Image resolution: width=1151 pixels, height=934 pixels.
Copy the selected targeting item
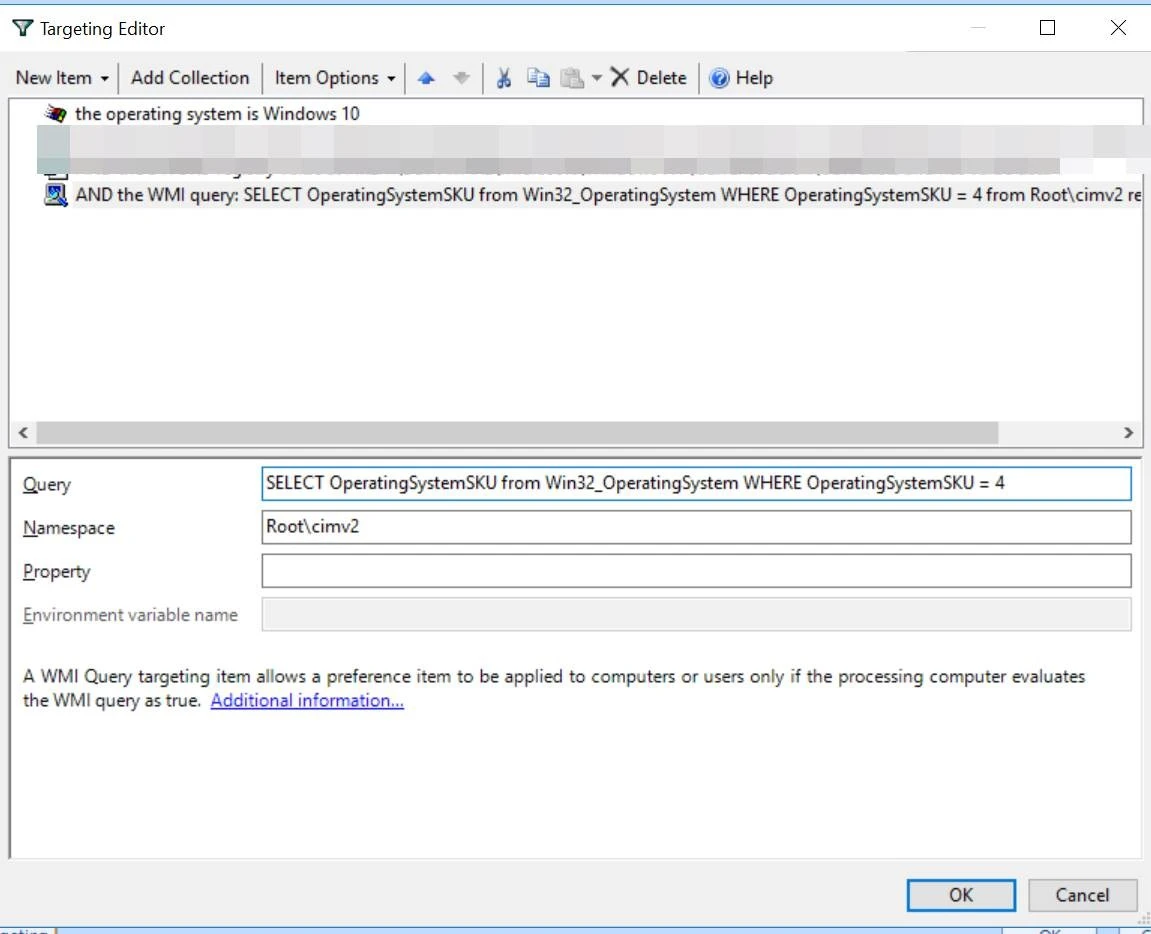(x=538, y=78)
